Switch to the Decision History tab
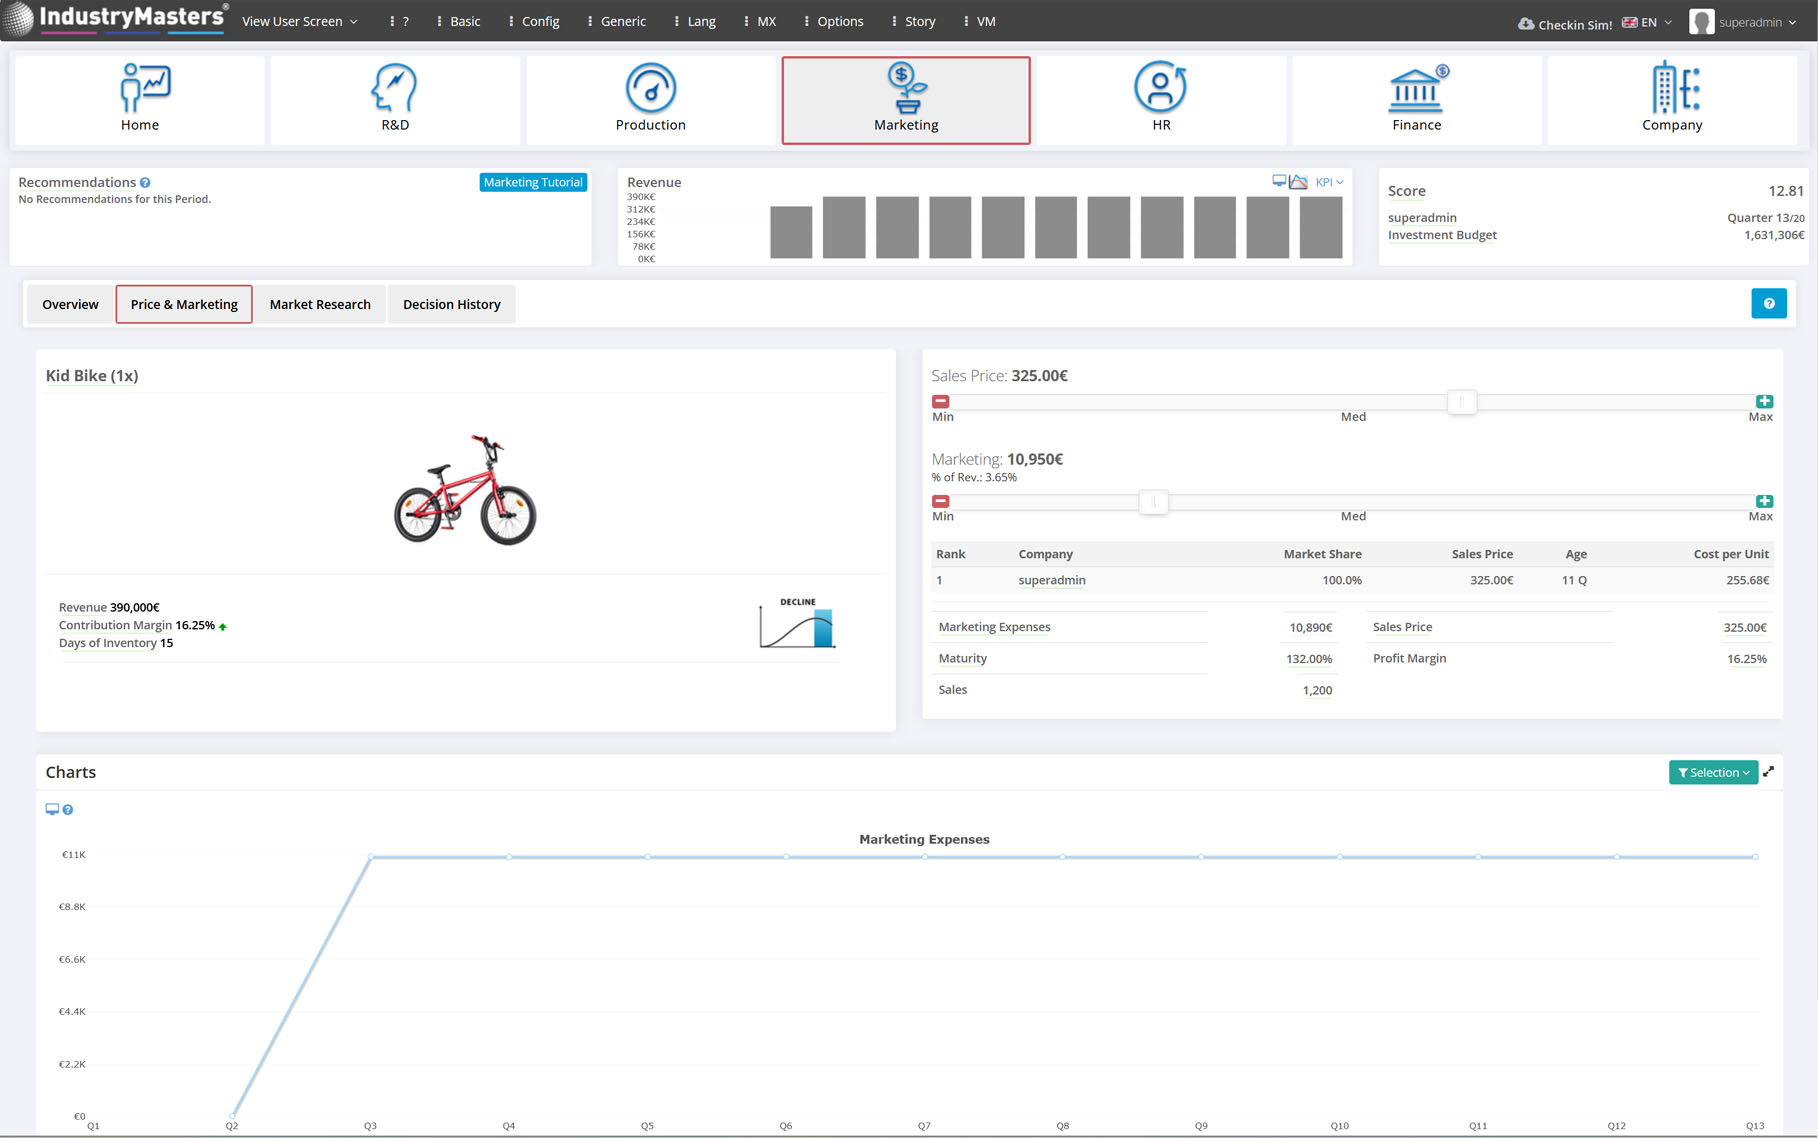This screenshot has width=1818, height=1138. [x=451, y=304]
